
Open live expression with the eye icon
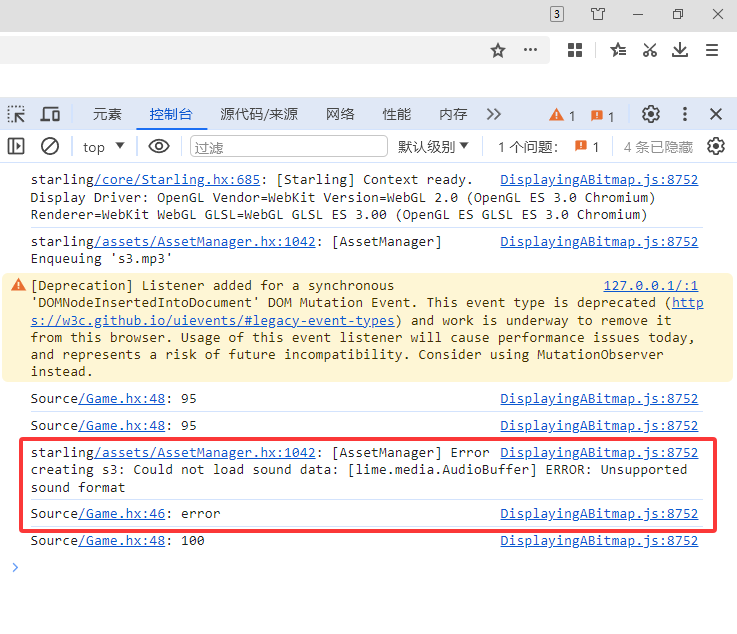point(158,146)
